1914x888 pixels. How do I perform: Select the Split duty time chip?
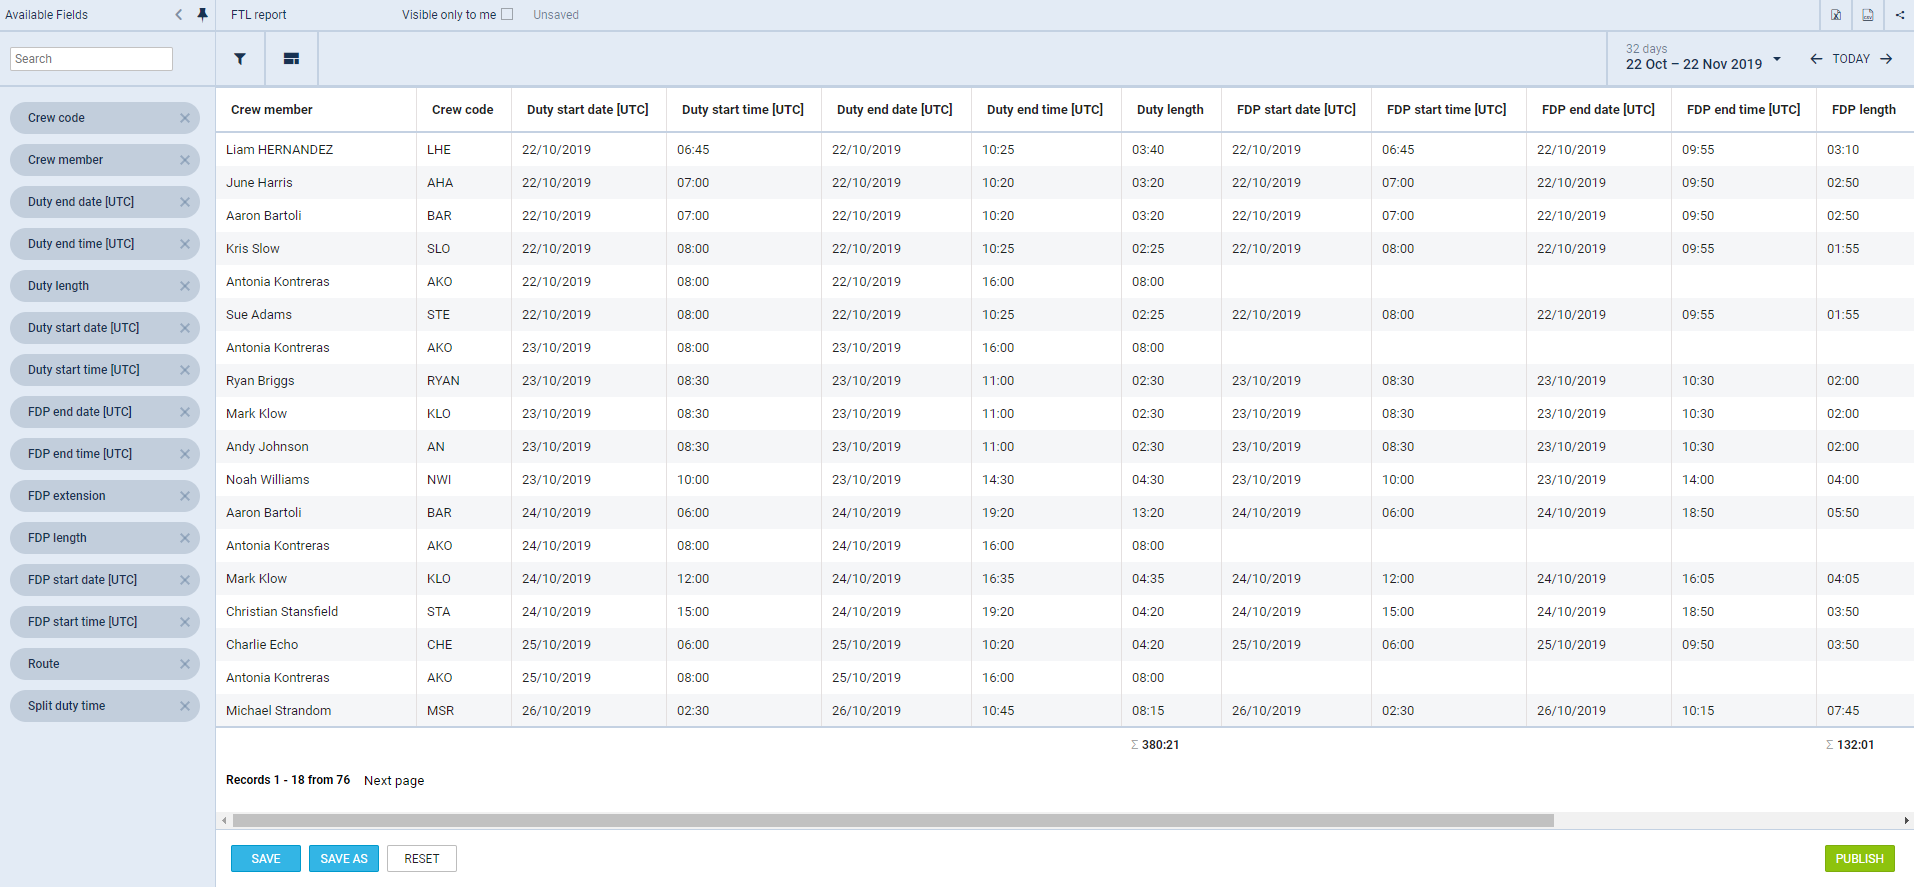[105, 706]
